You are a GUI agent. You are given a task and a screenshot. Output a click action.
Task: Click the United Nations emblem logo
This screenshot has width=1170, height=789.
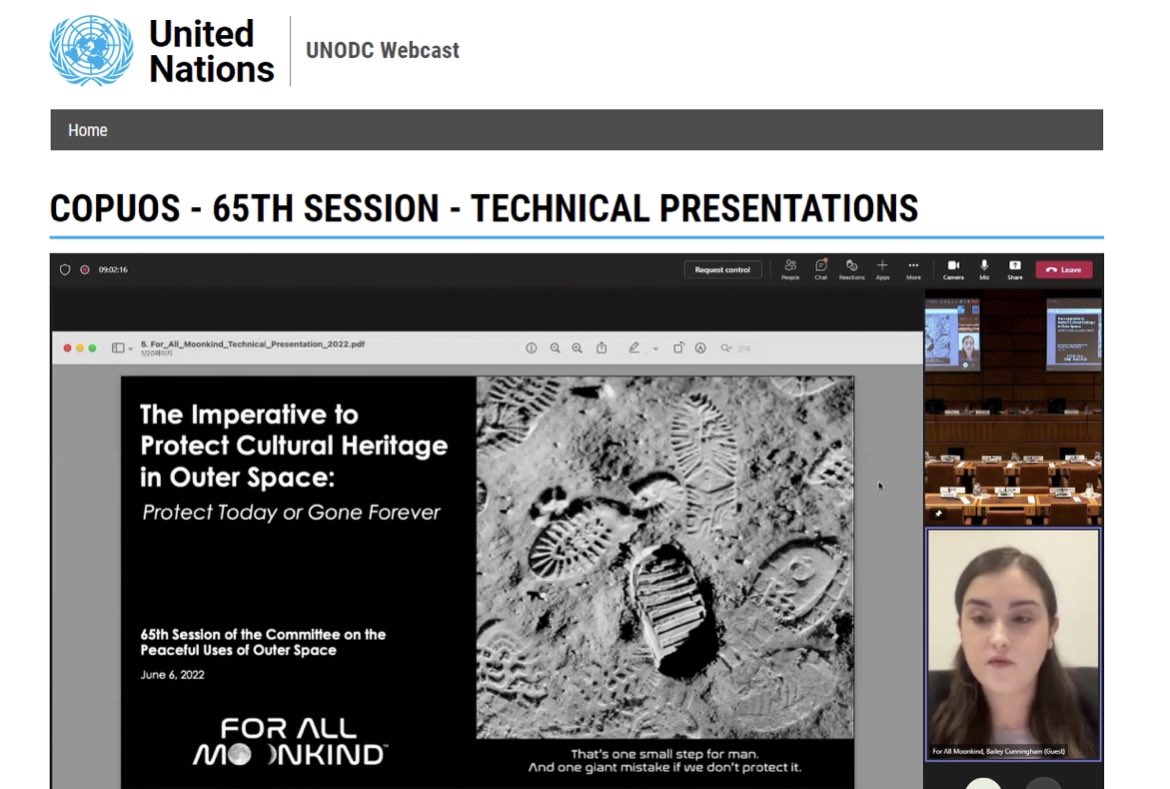pos(91,51)
